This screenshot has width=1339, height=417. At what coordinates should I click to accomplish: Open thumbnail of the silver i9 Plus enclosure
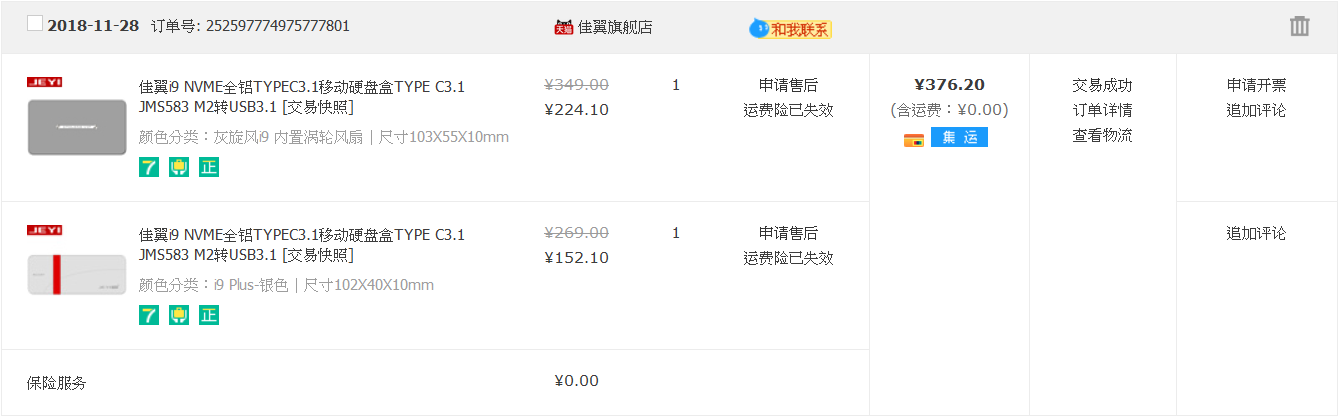click(x=77, y=274)
